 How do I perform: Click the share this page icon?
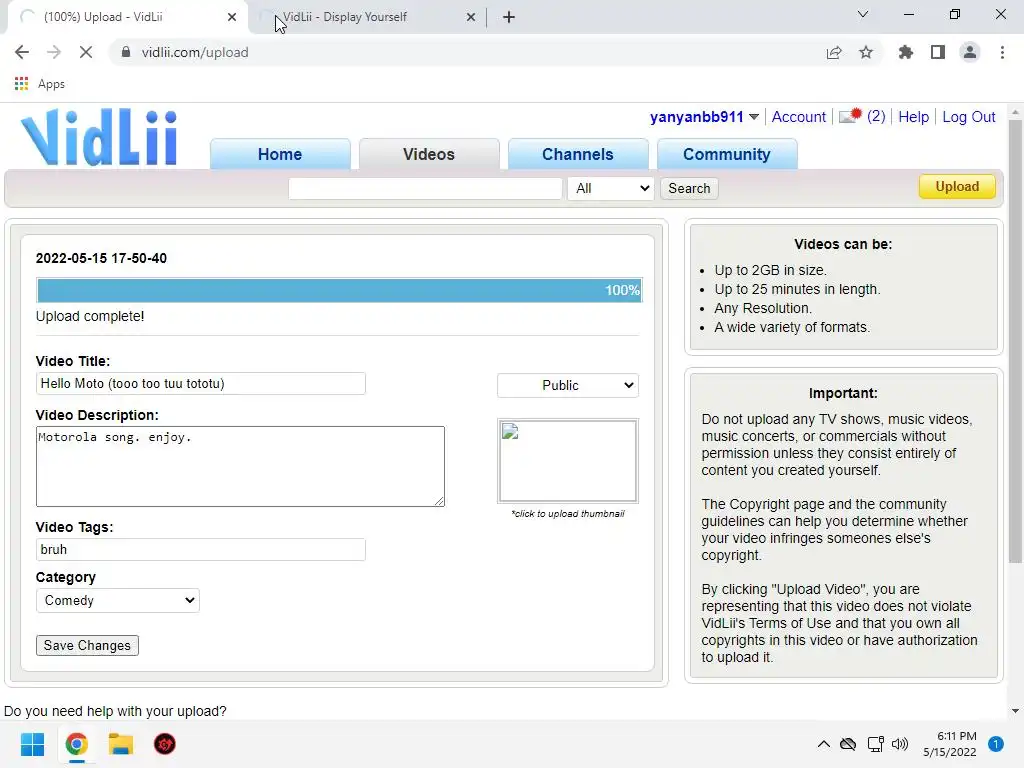[x=834, y=52]
